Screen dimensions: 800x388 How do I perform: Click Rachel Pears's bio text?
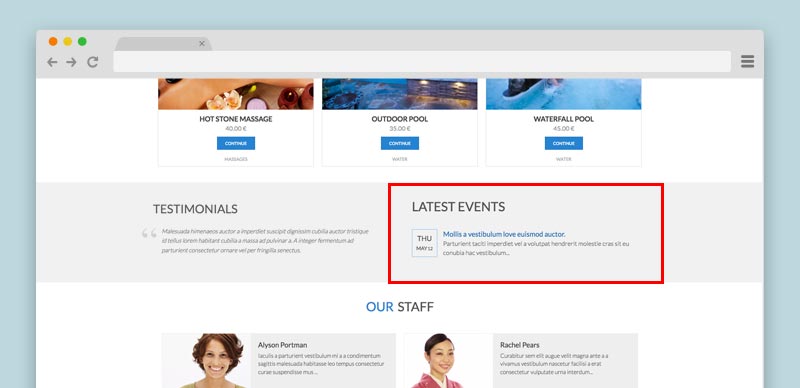554,364
